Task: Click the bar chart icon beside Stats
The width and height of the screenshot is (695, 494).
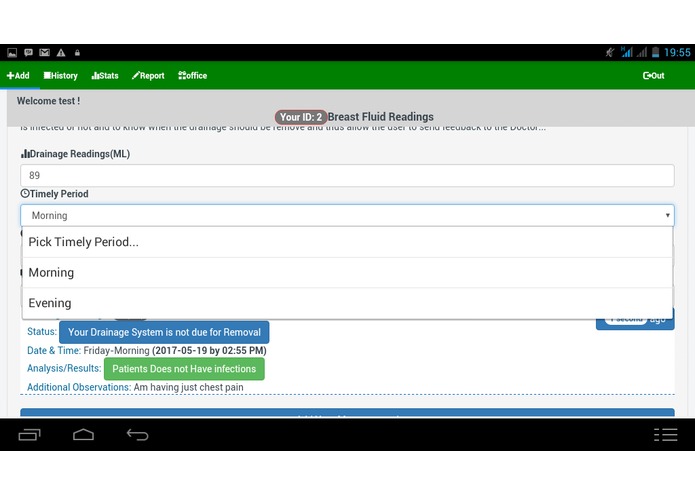Action: (x=95, y=75)
